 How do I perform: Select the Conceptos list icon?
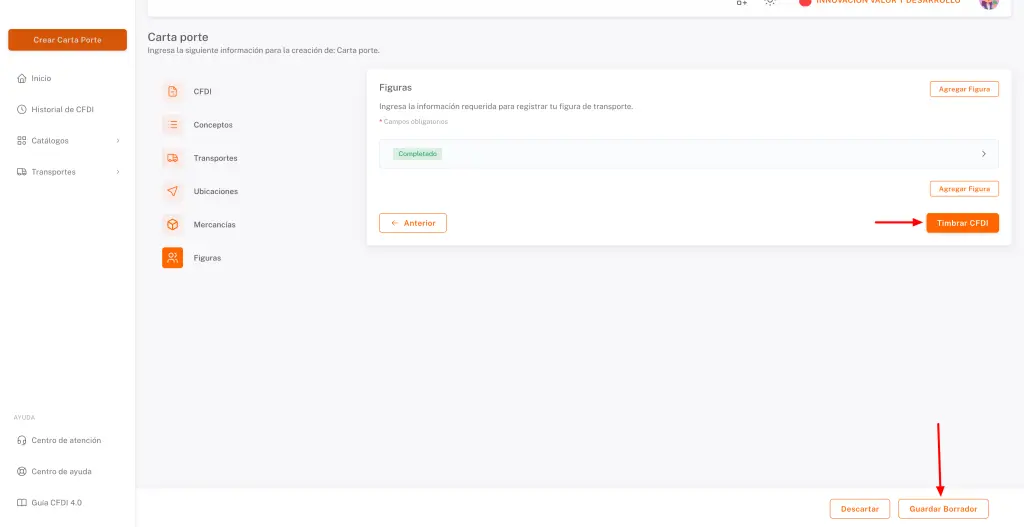tap(172, 125)
